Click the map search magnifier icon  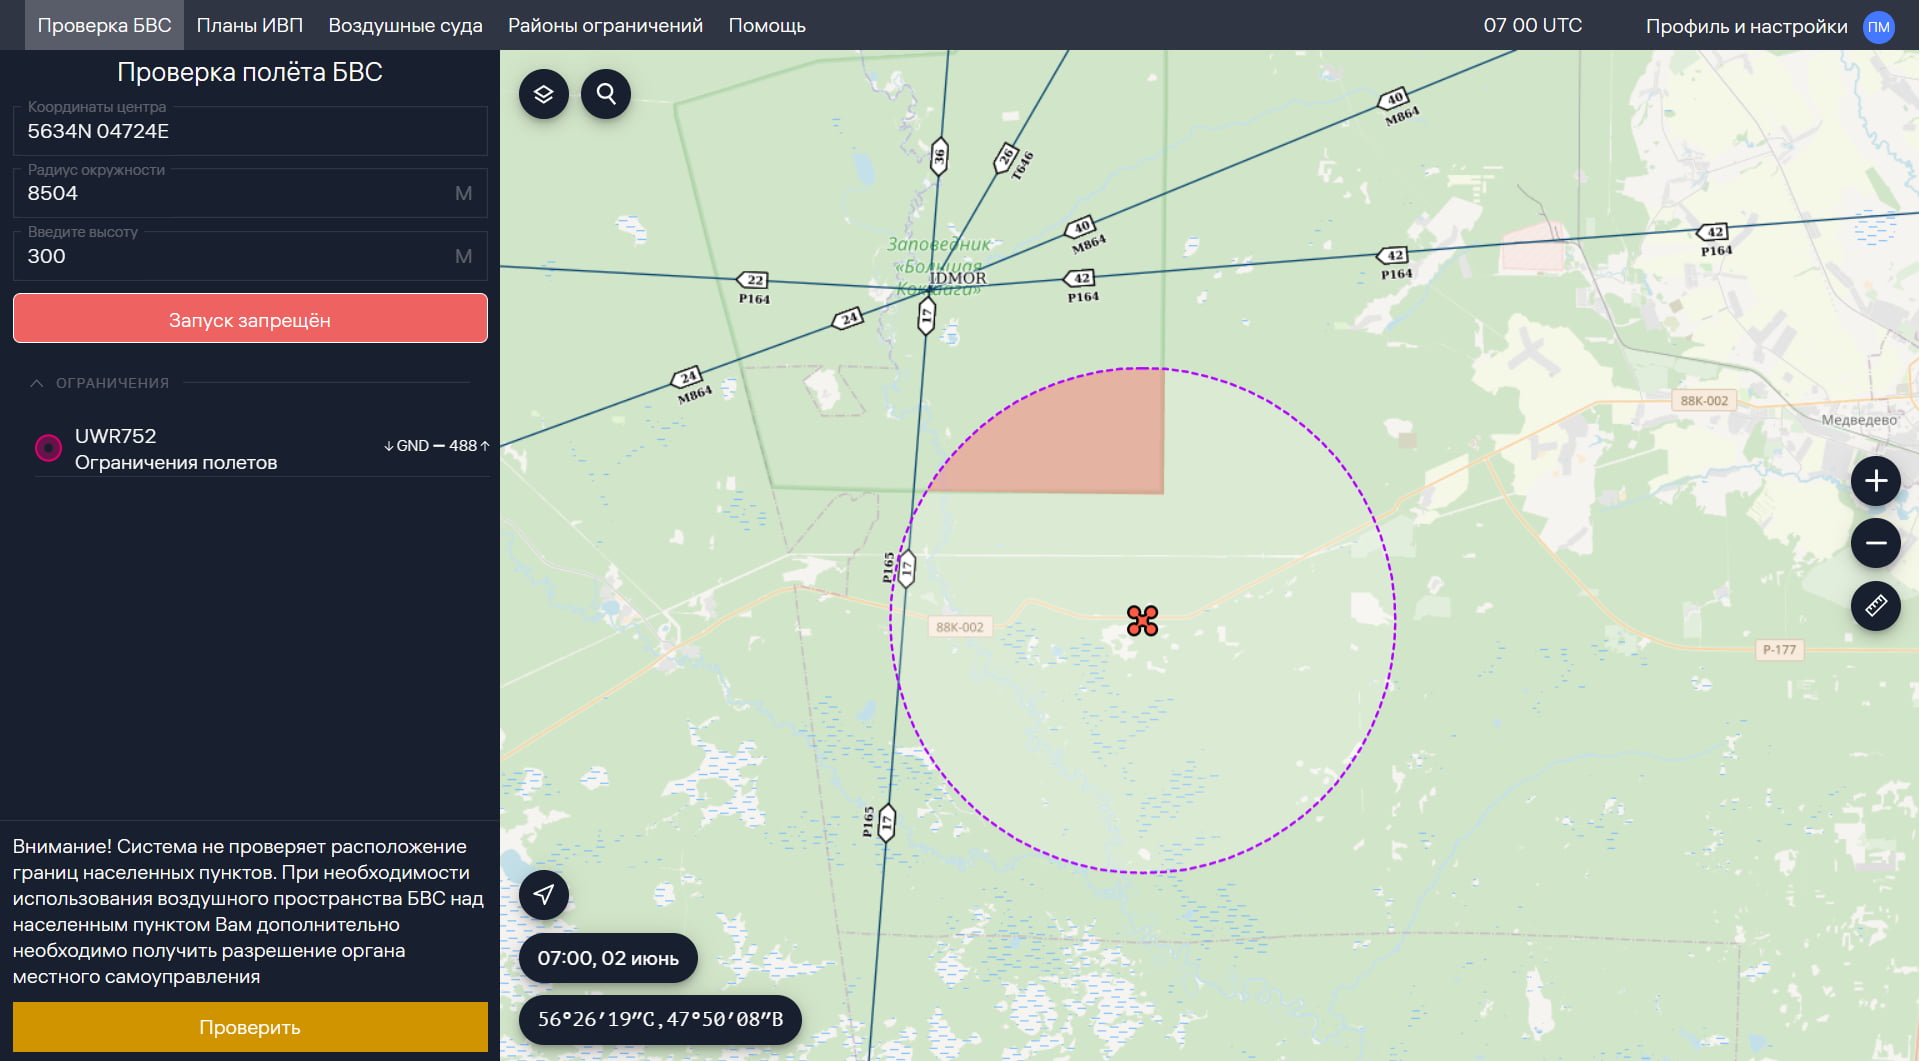click(606, 94)
